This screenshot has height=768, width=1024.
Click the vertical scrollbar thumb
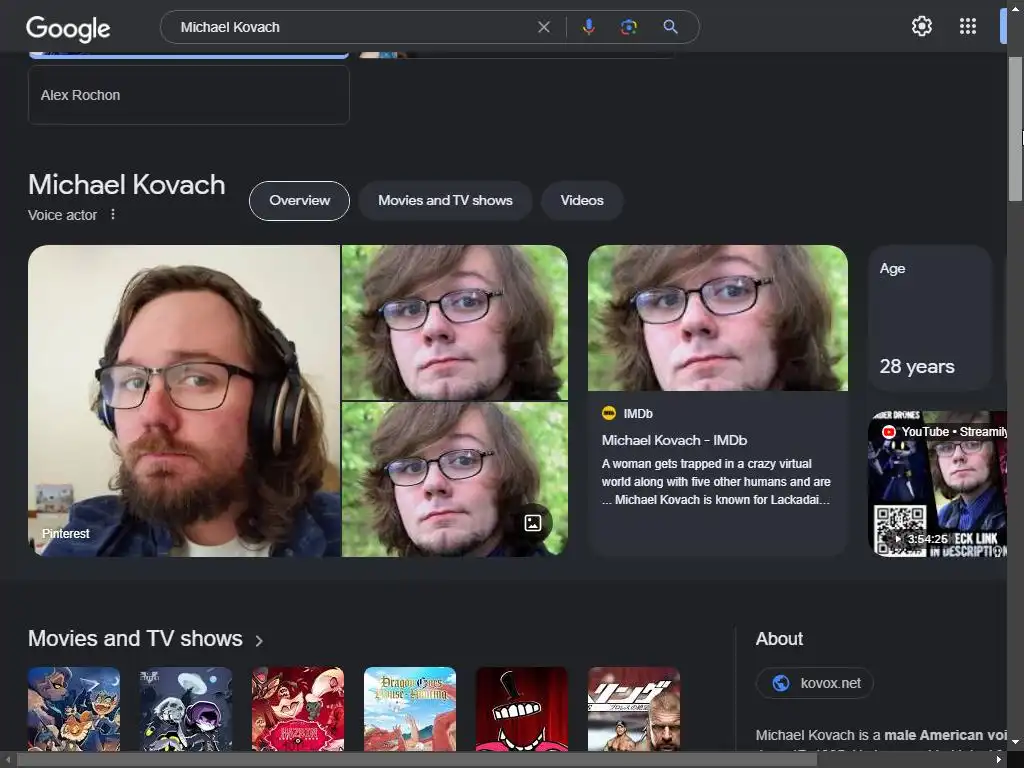1015,129
